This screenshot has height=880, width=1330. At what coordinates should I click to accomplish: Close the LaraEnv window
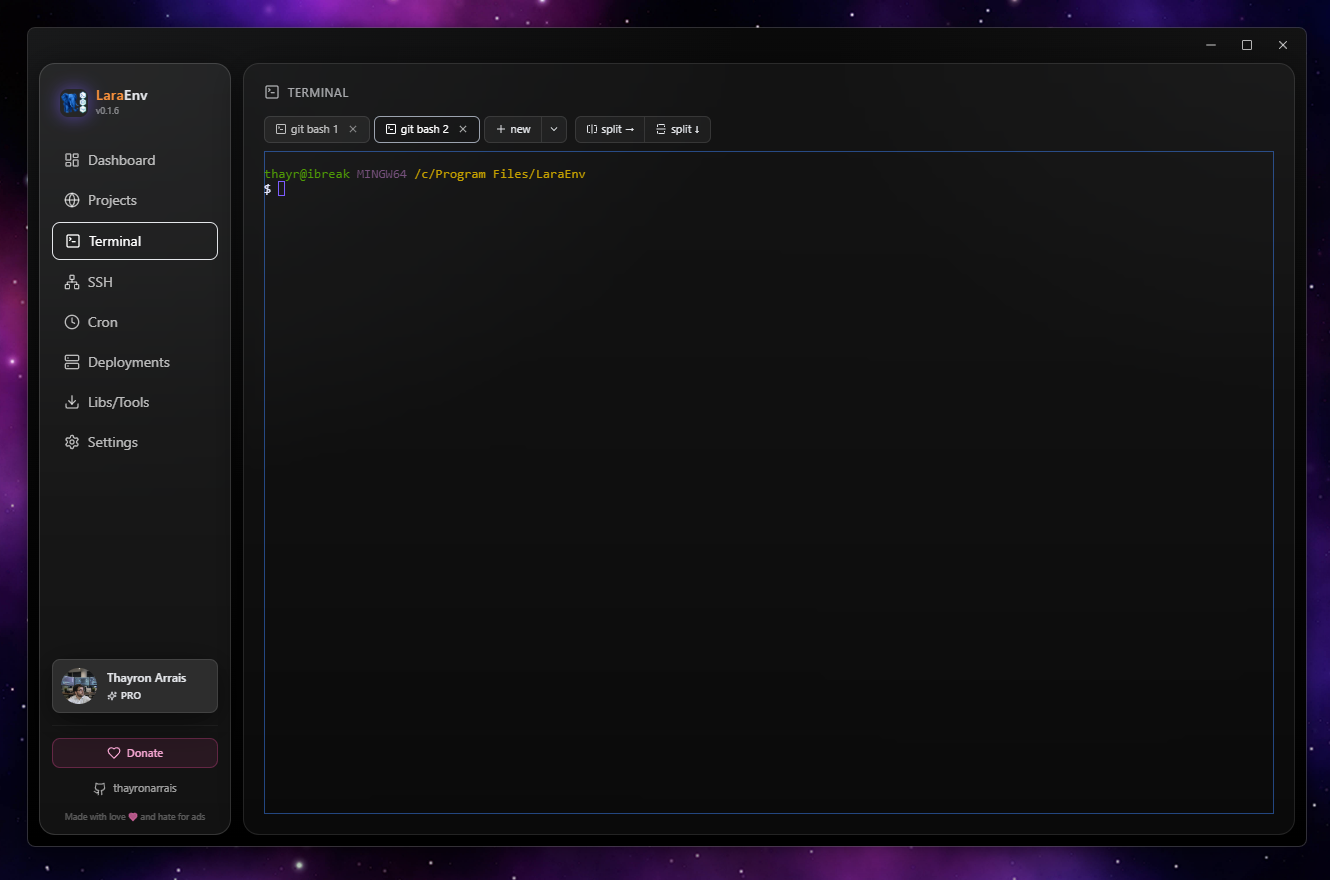coord(1283,45)
